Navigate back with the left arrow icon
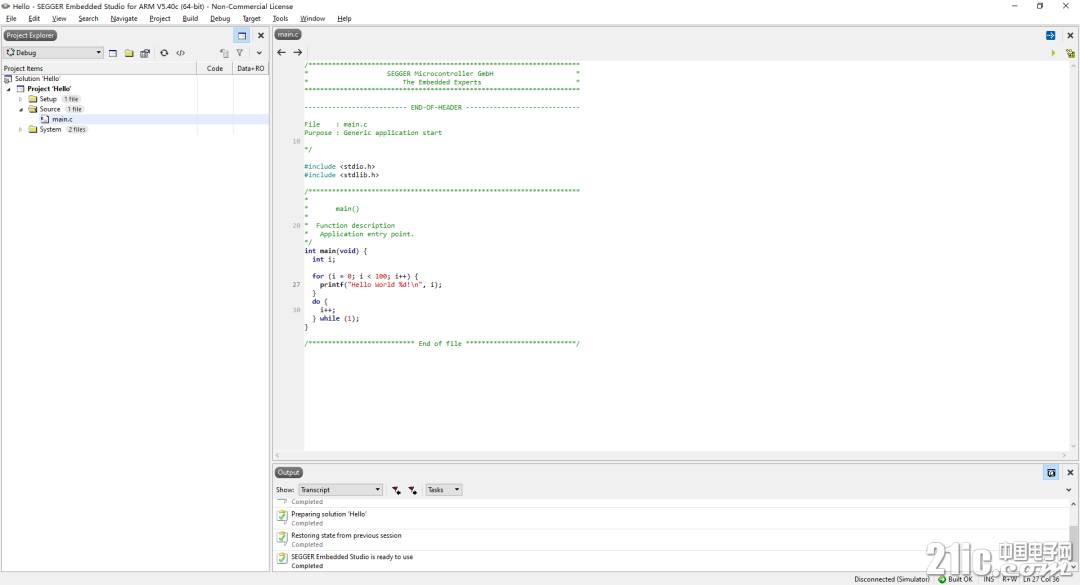Image resolution: width=1080 pixels, height=585 pixels. (x=281, y=52)
